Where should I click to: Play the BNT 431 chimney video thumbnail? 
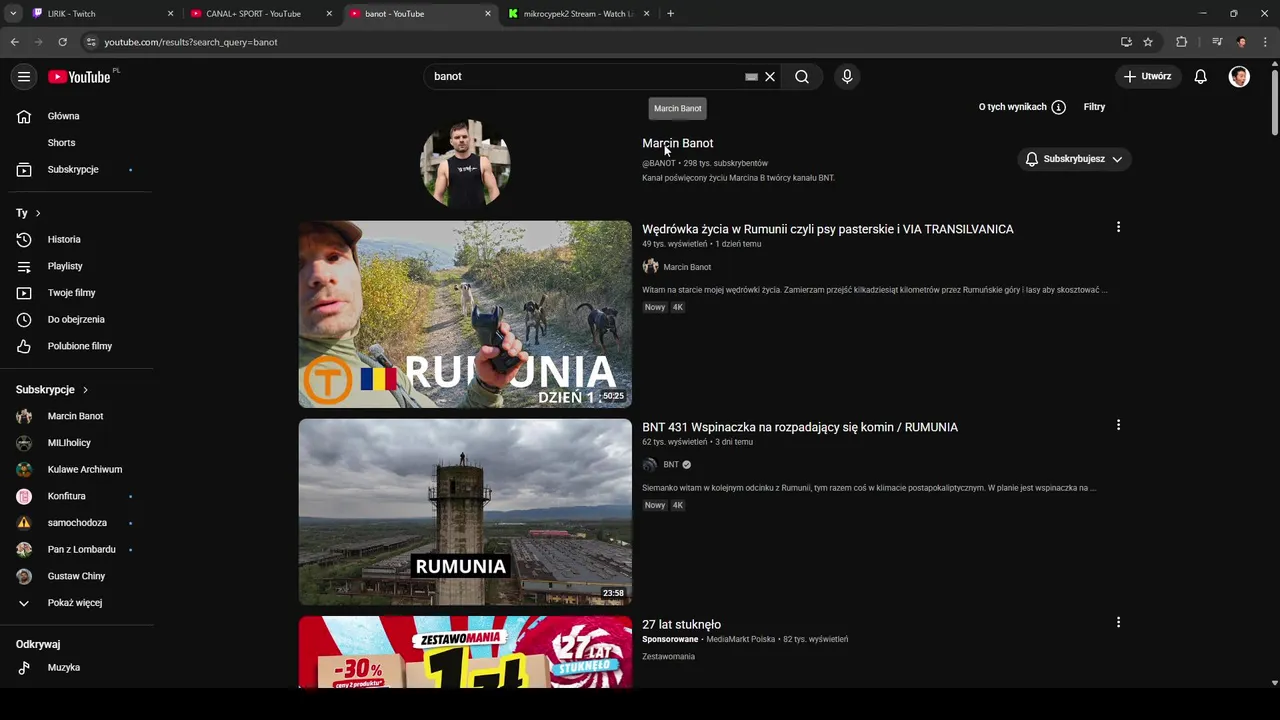point(465,512)
